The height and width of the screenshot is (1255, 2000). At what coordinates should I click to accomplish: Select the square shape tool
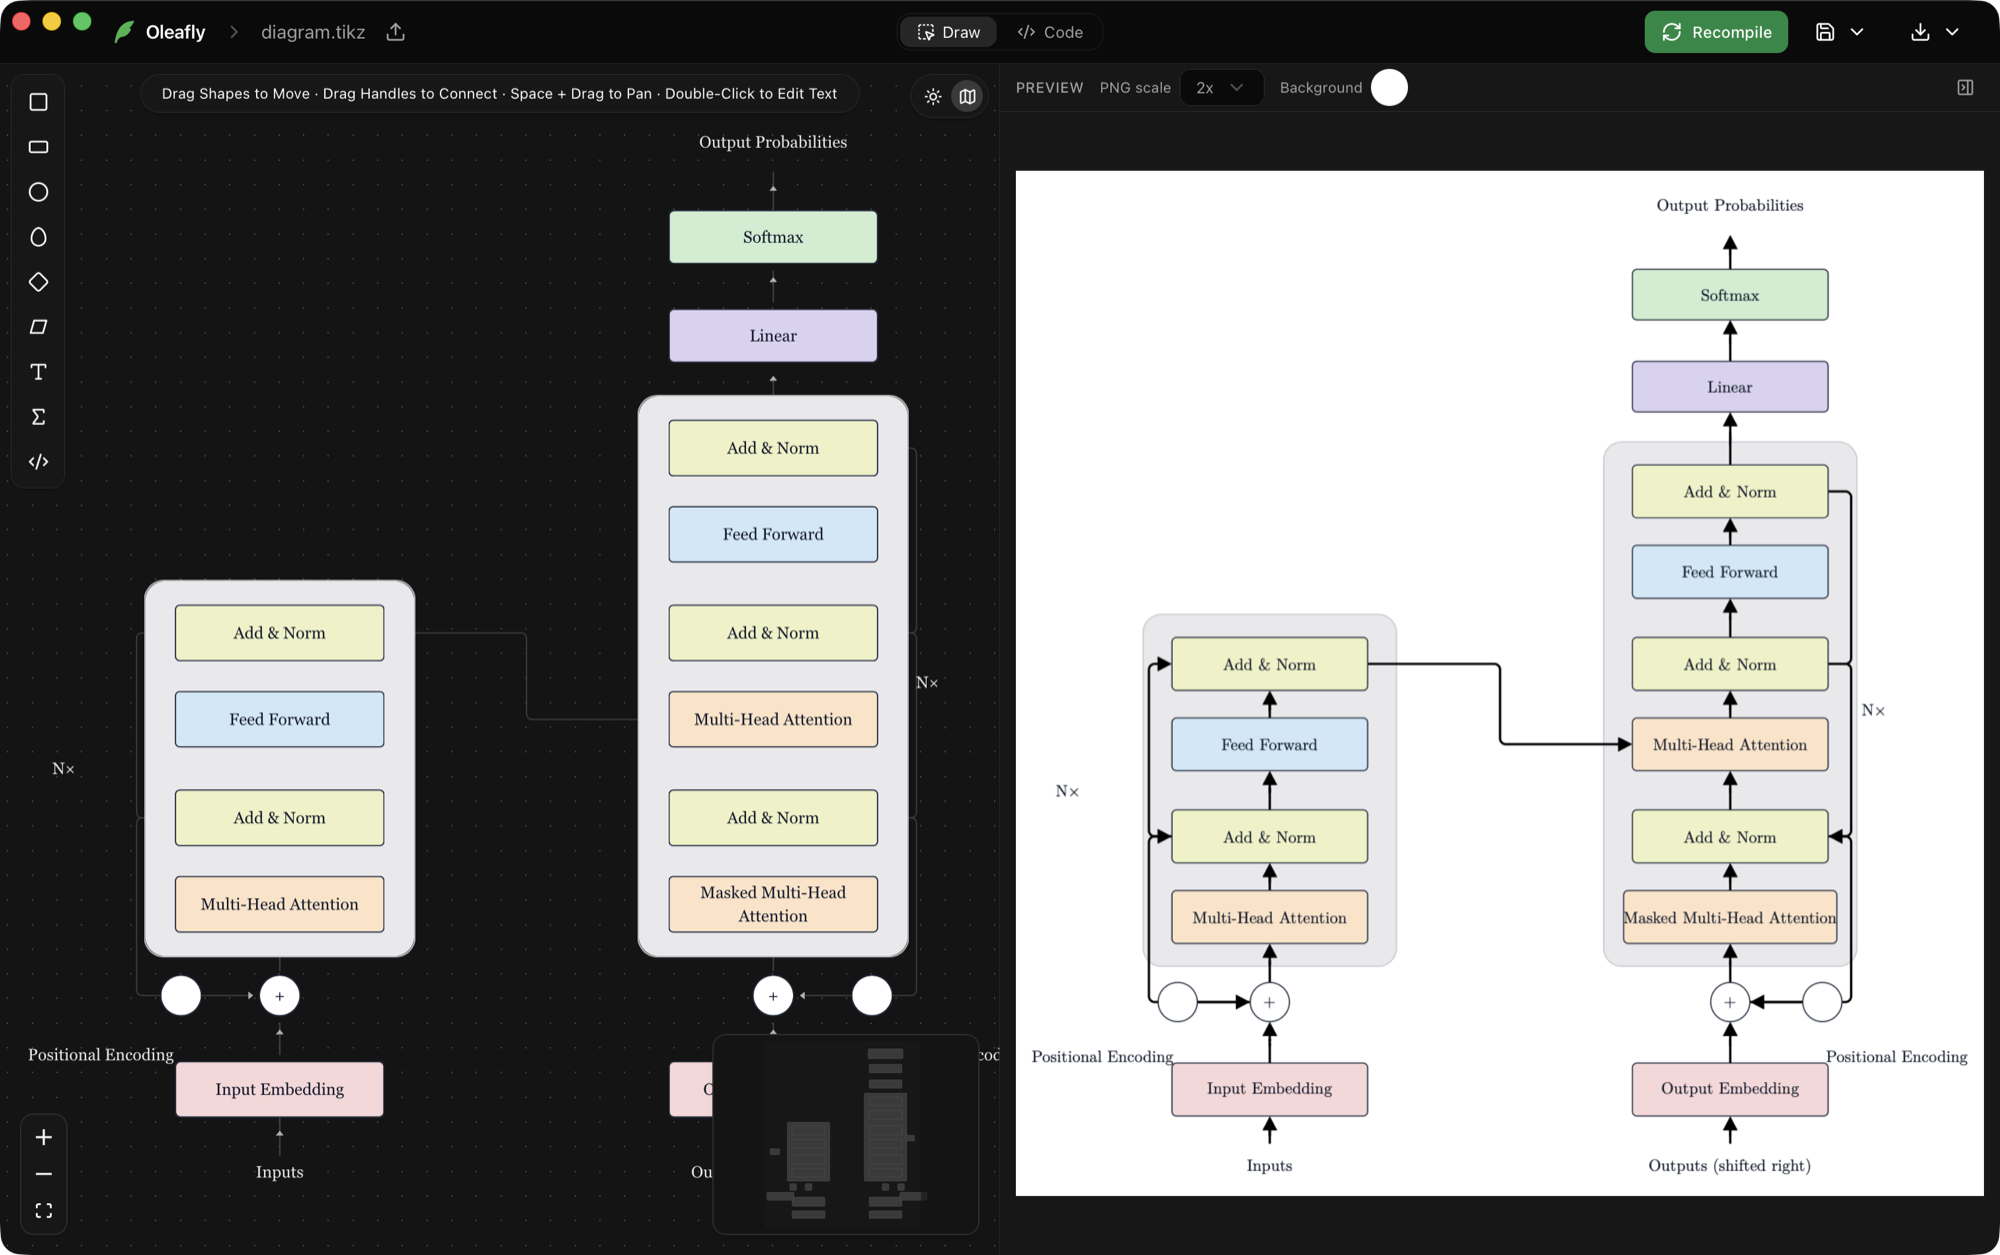pyautogui.click(x=38, y=102)
